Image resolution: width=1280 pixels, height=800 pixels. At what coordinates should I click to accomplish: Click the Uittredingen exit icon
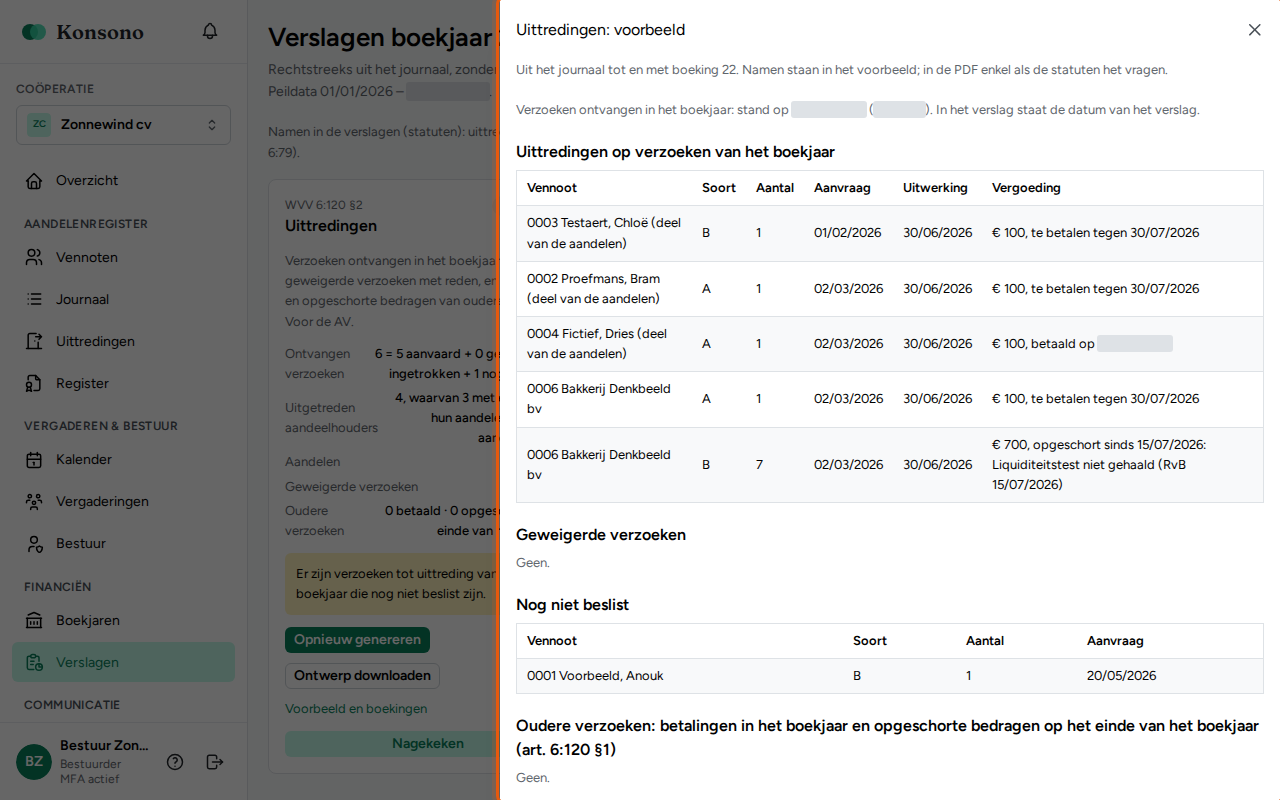tap(34, 341)
